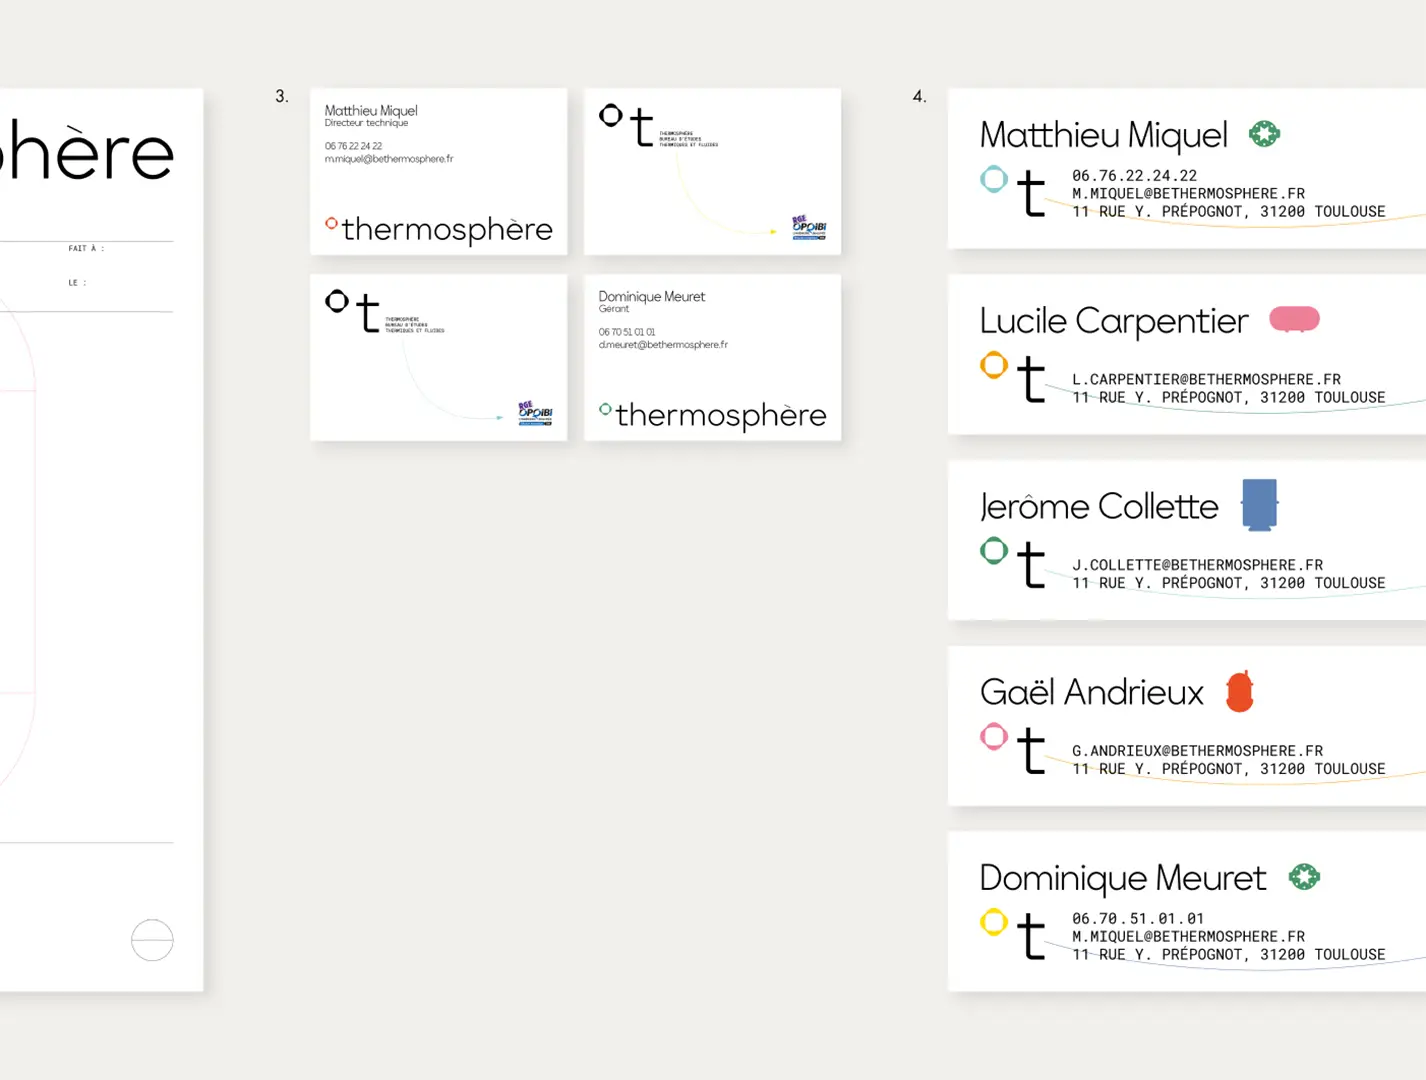Click the split circle icon at the letterhead bottom

tap(152, 940)
